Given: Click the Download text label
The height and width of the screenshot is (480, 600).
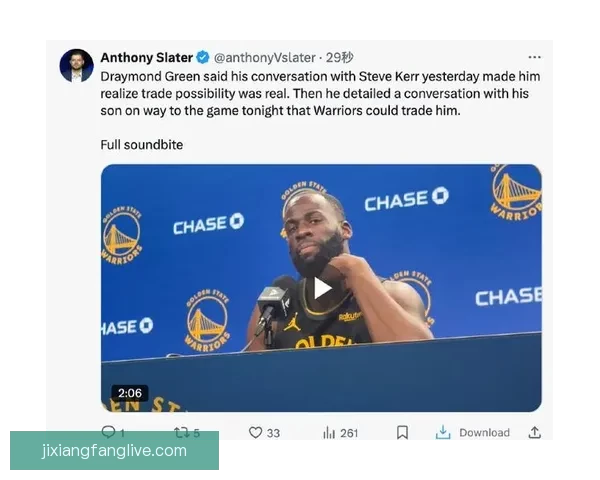Looking at the screenshot, I should tap(484, 433).
